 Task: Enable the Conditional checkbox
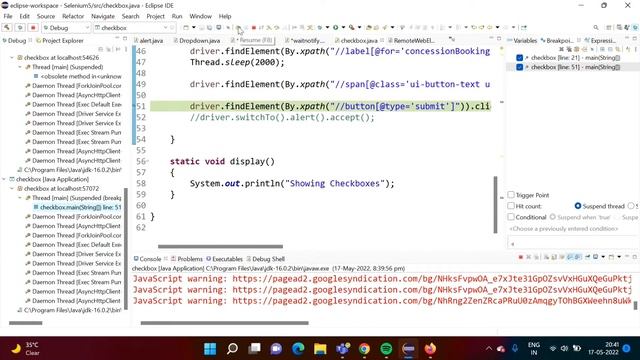(x=511, y=217)
